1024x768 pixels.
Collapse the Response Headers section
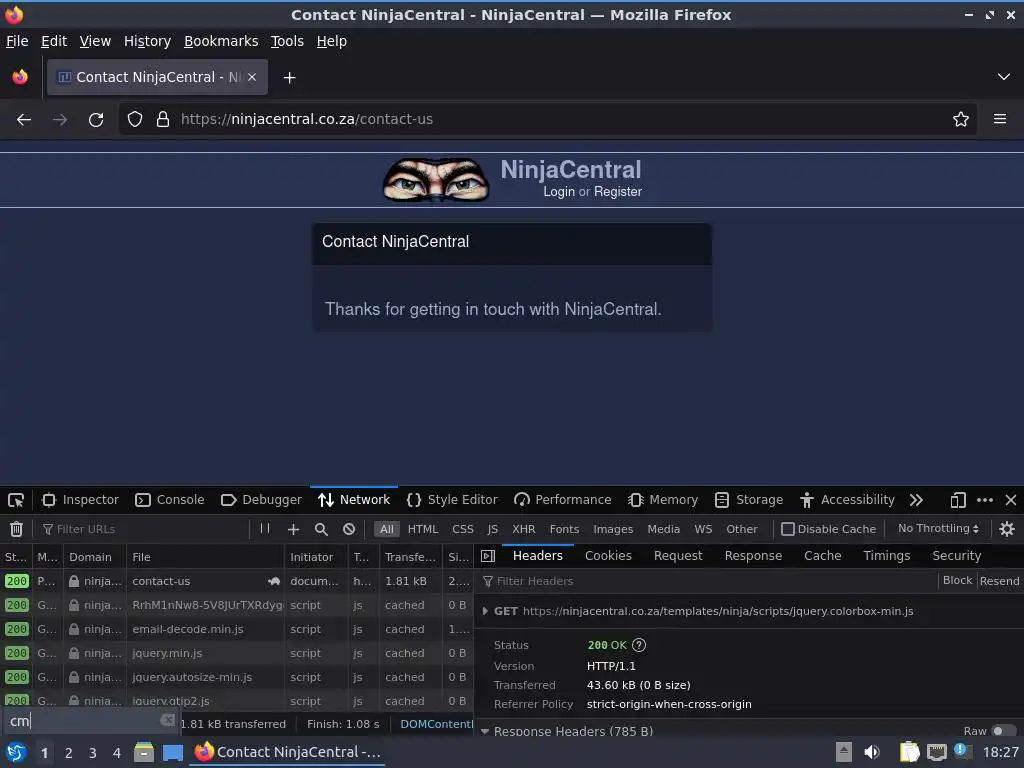[x=485, y=731]
